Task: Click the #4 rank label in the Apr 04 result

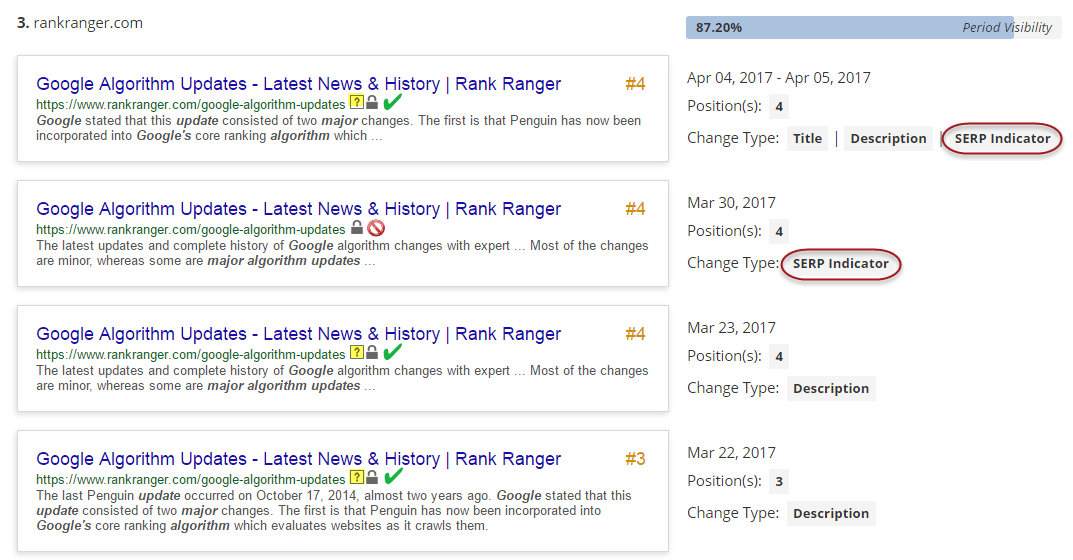Action: click(635, 84)
